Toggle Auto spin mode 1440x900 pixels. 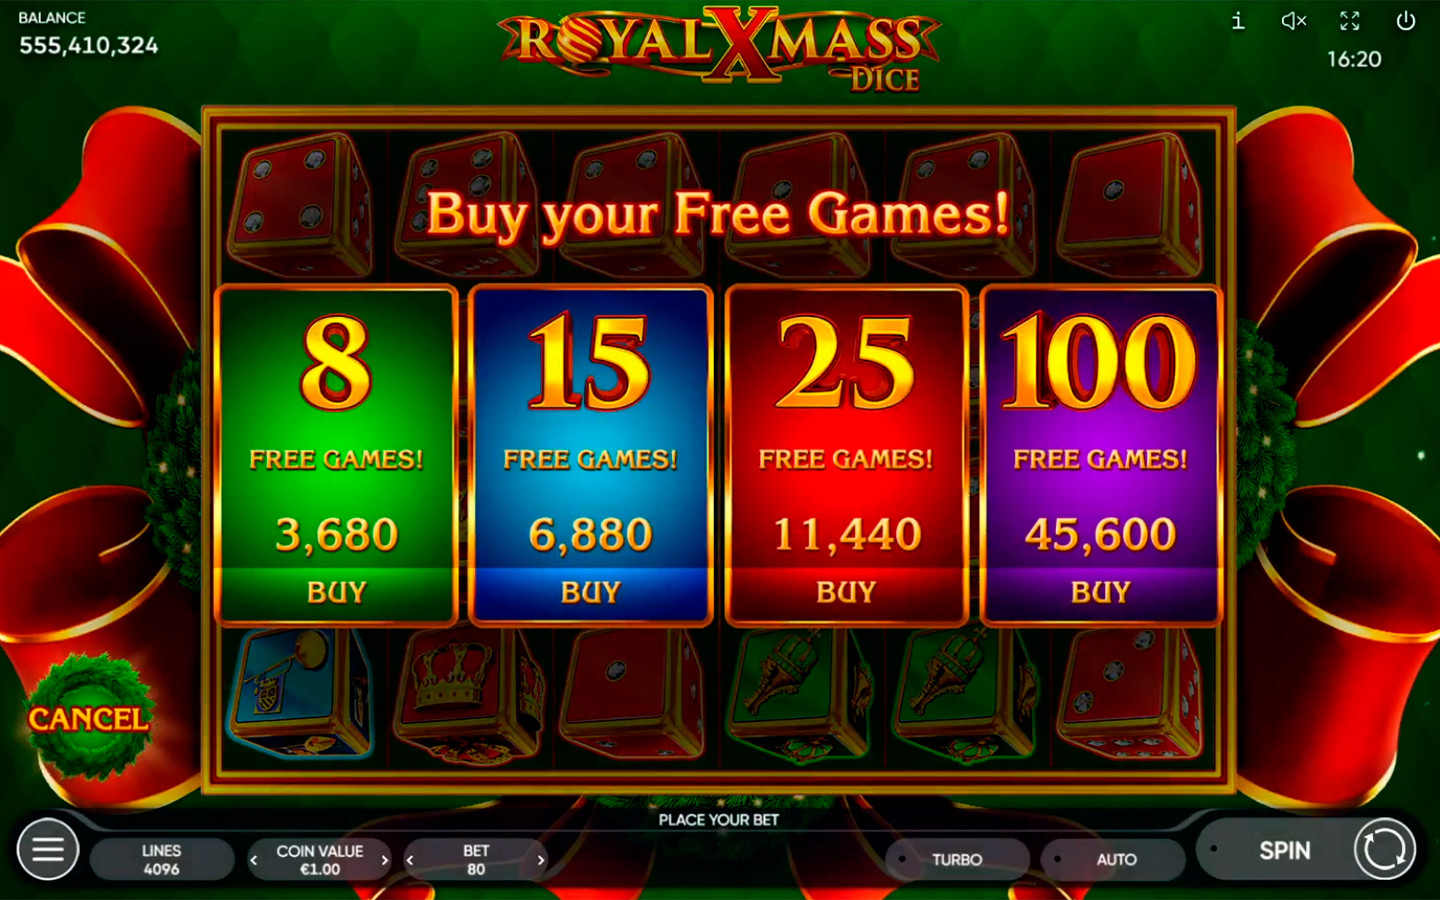[x=1113, y=859]
